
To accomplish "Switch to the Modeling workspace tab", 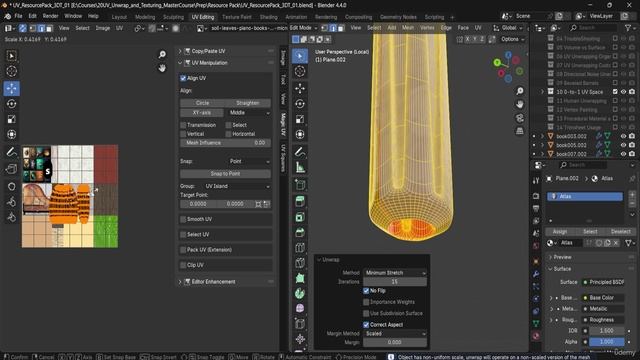I will [145, 17].
